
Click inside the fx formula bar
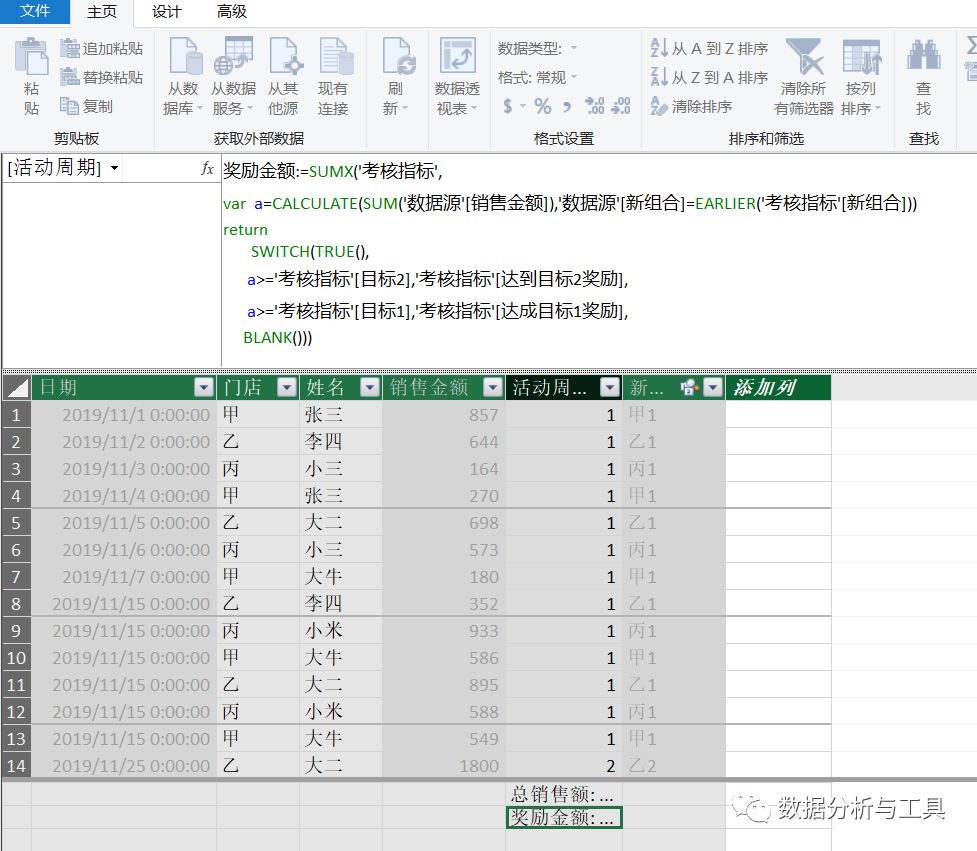click(x=400, y=170)
